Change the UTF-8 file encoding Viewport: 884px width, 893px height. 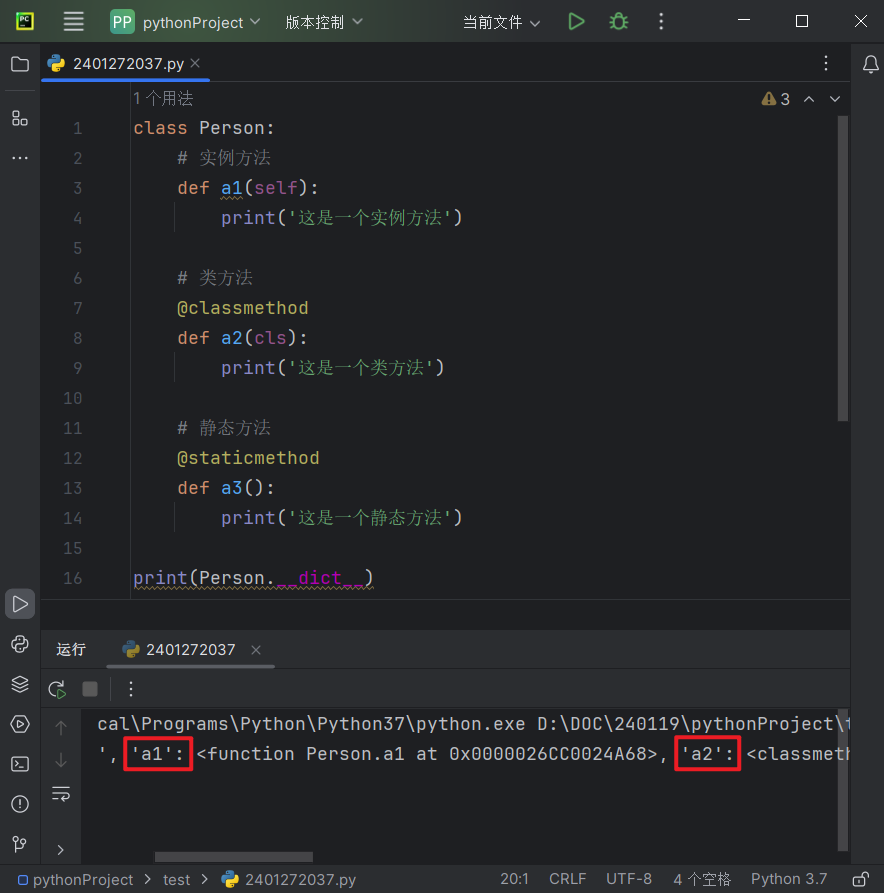(629, 879)
